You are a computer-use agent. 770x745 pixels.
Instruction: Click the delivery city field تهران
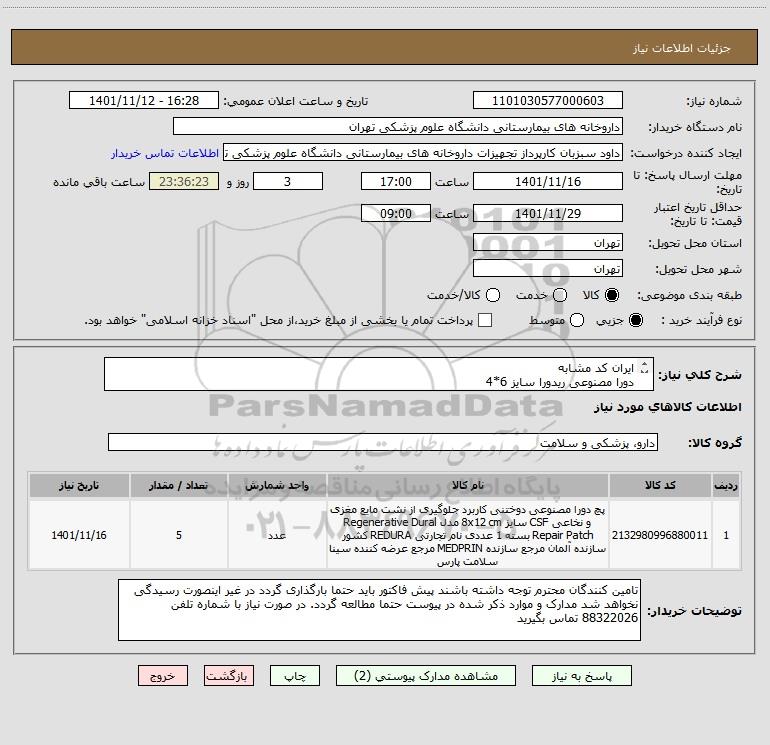click(548, 269)
